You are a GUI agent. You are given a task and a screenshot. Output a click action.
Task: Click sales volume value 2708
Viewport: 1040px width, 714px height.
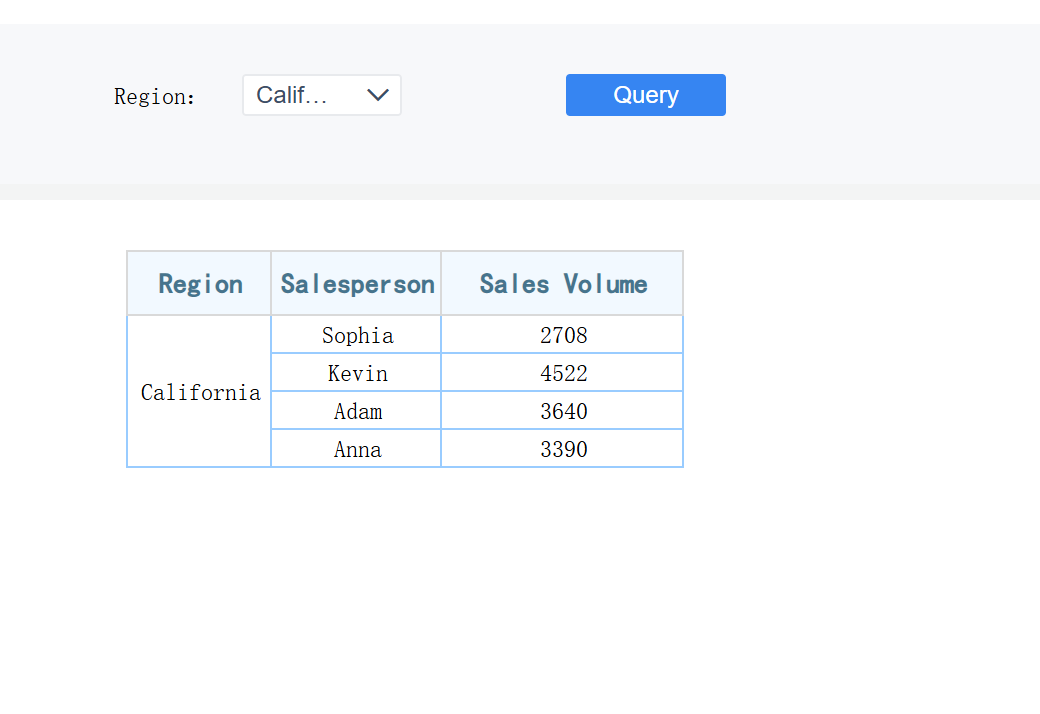click(562, 335)
